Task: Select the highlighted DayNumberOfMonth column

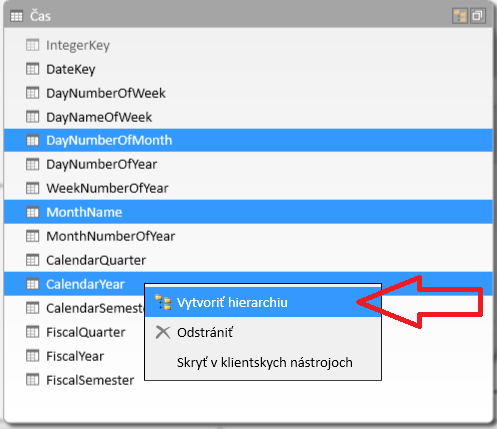Action: pyautogui.click(x=248, y=140)
